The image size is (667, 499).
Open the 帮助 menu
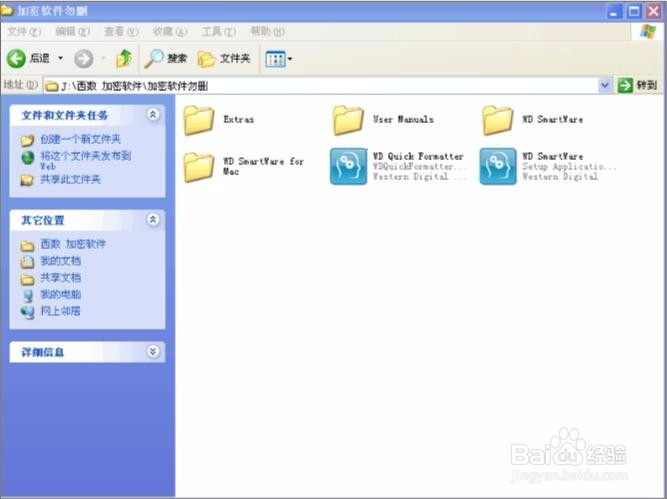click(x=268, y=31)
